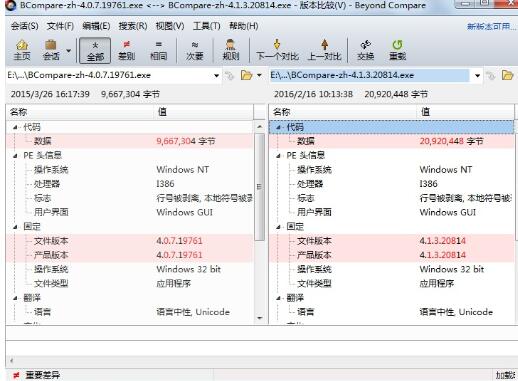Screen dimensions: 518x381
Task: Open the right path history dropdown
Action: [477, 76]
